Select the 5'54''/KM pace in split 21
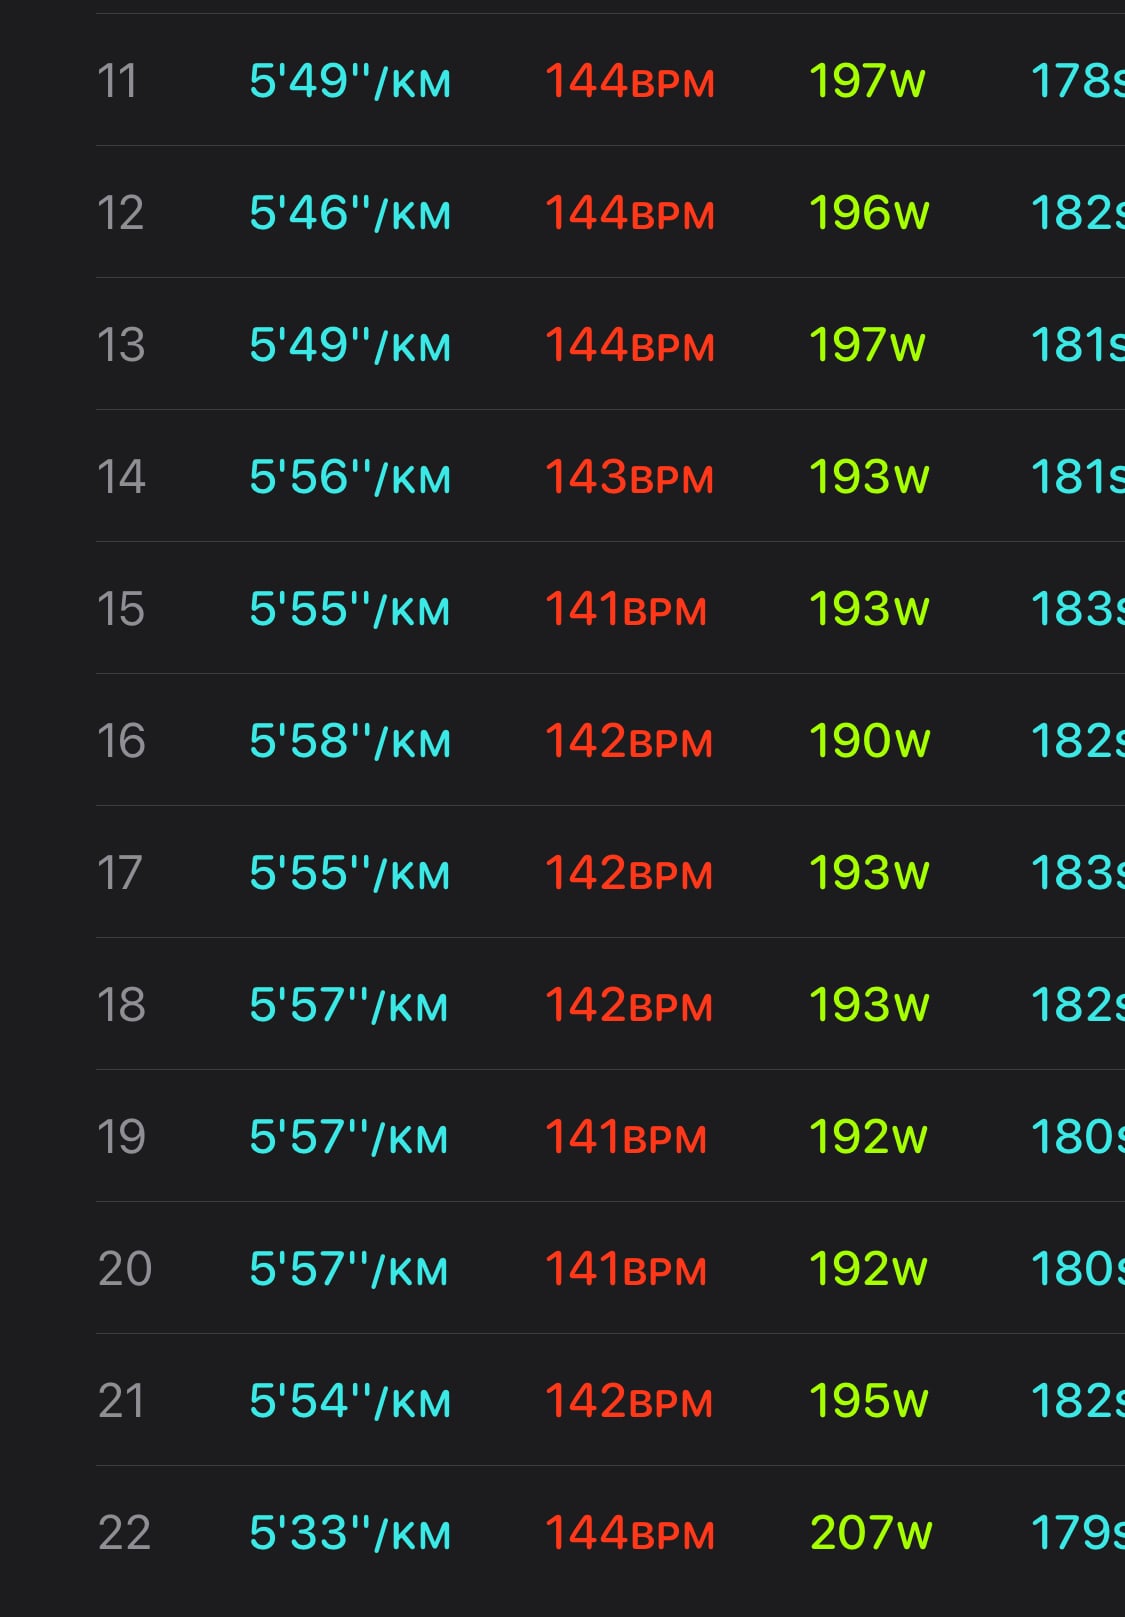 pyautogui.click(x=350, y=1401)
